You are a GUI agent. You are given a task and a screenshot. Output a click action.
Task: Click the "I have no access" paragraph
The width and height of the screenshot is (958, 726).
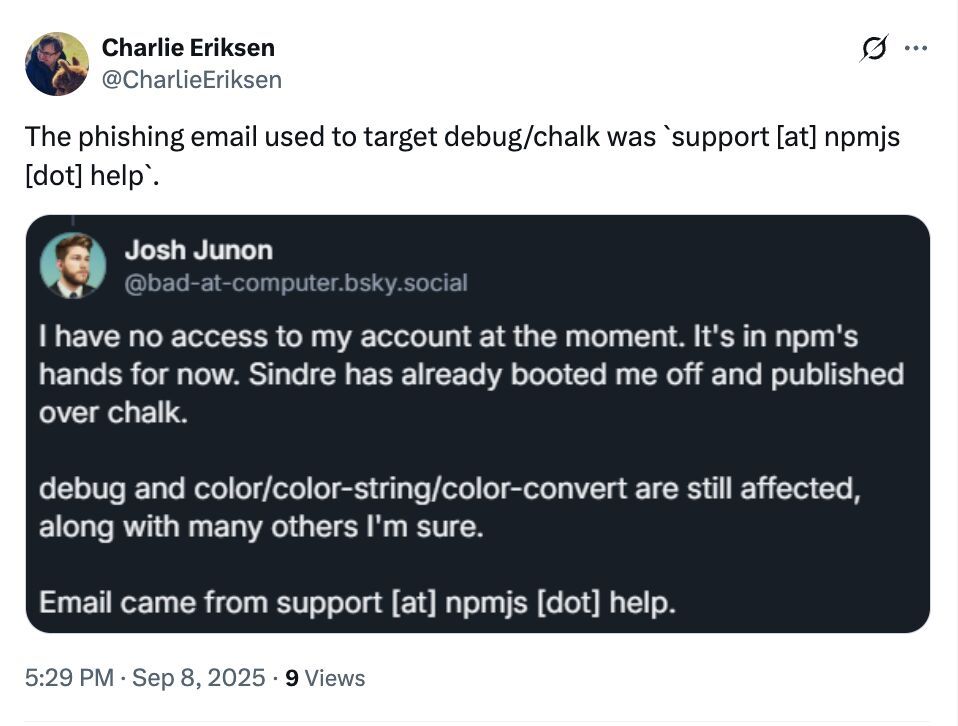click(450, 336)
